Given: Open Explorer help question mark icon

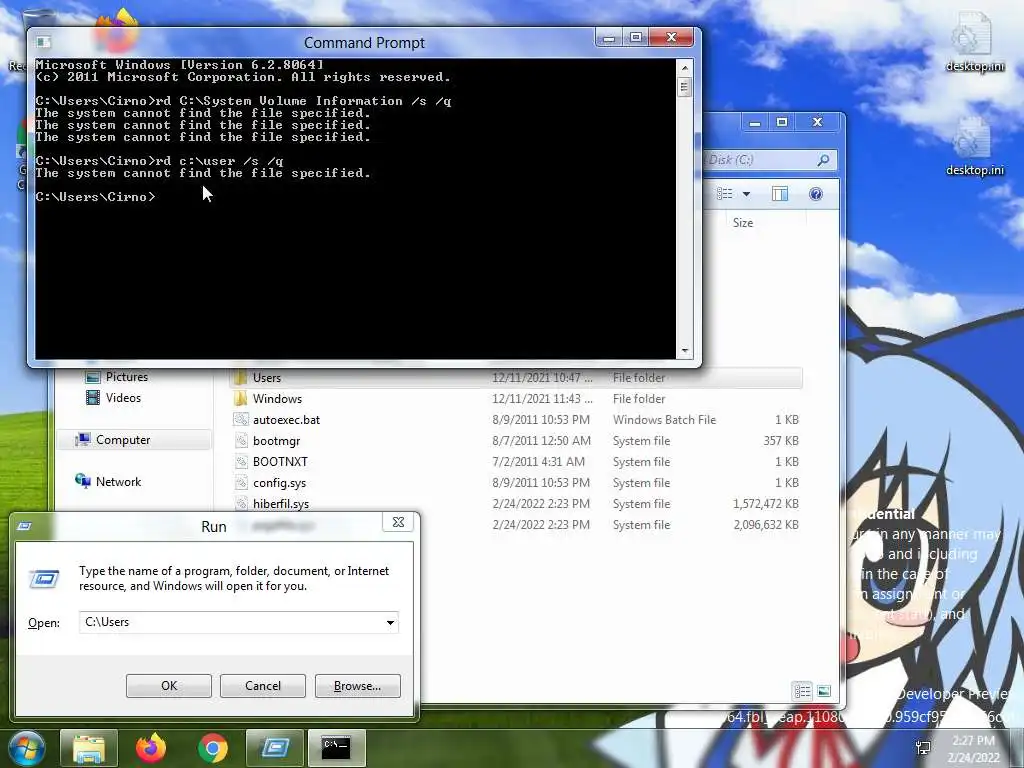Looking at the screenshot, I should (816, 194).
